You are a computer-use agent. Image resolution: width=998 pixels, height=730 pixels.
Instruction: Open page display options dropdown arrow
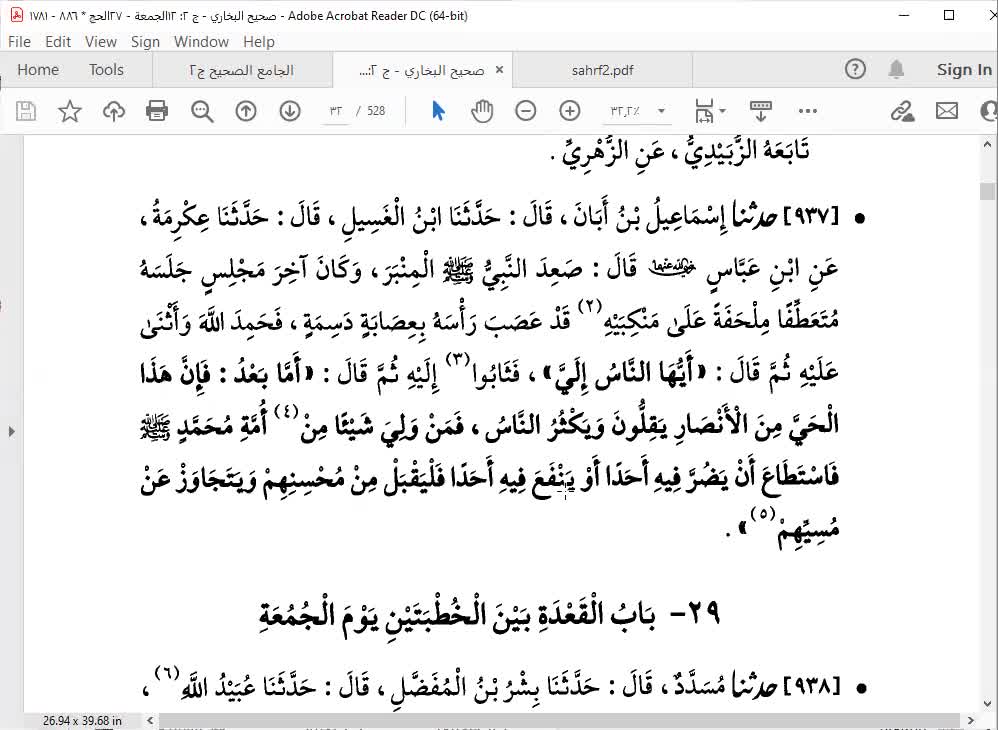tap(722, 111)
